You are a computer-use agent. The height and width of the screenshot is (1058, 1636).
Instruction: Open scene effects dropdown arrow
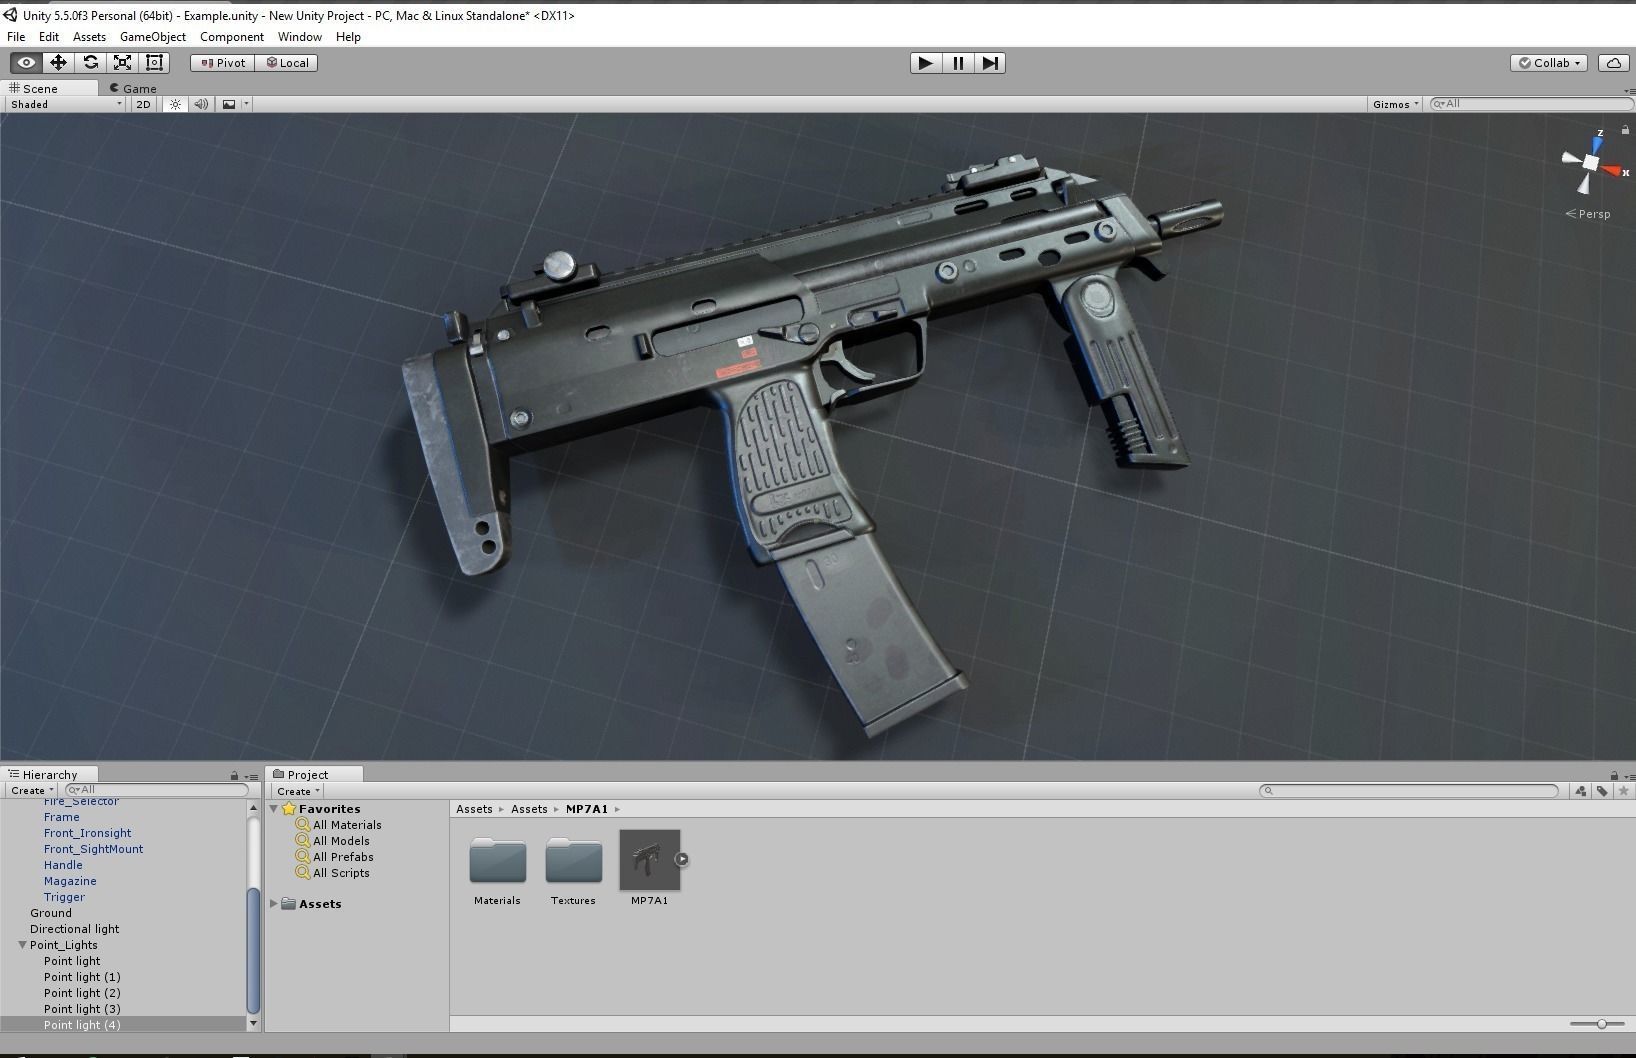pyautogui.click(x=246, y=104)
